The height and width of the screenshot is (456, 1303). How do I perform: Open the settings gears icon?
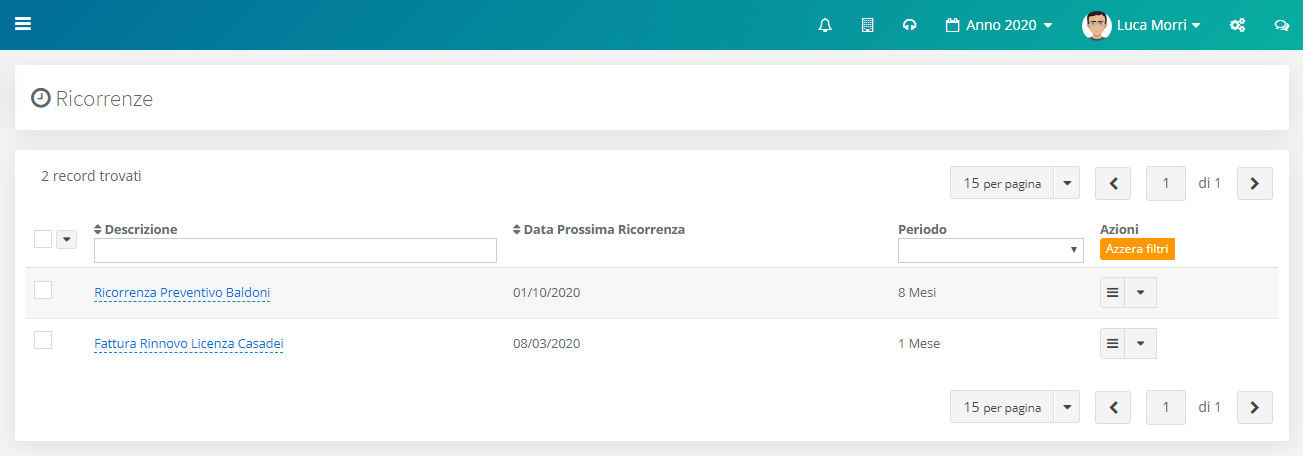point(1237,26)
